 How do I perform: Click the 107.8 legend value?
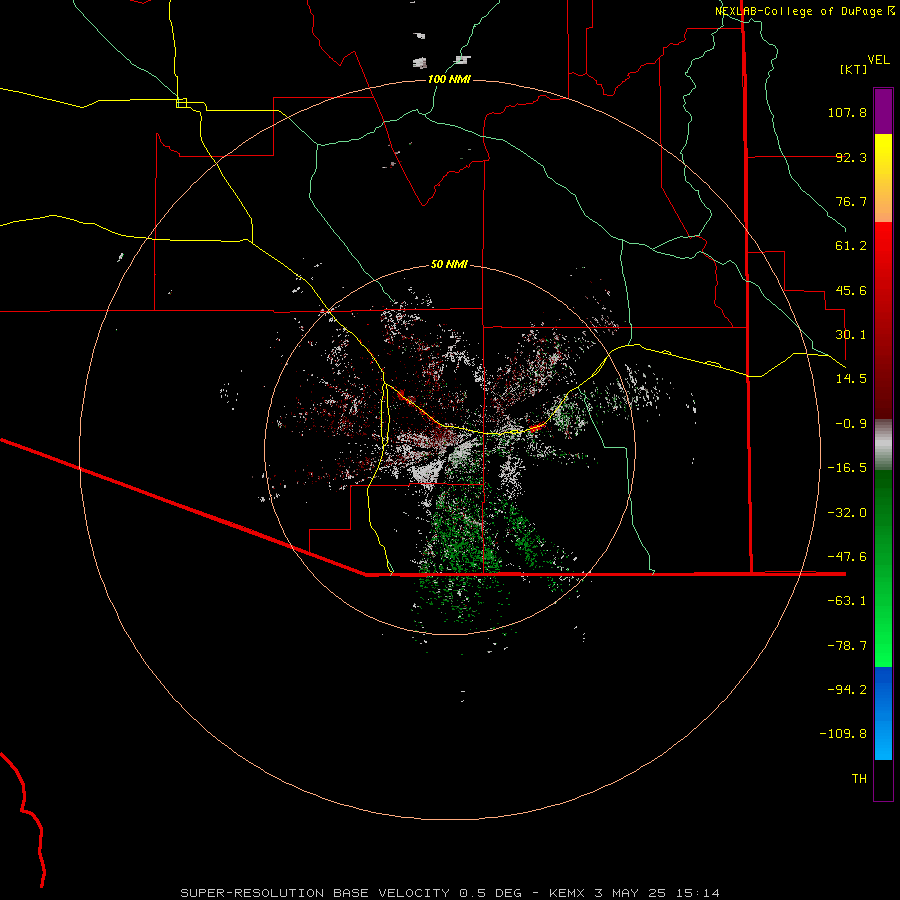tap(847, 112)
